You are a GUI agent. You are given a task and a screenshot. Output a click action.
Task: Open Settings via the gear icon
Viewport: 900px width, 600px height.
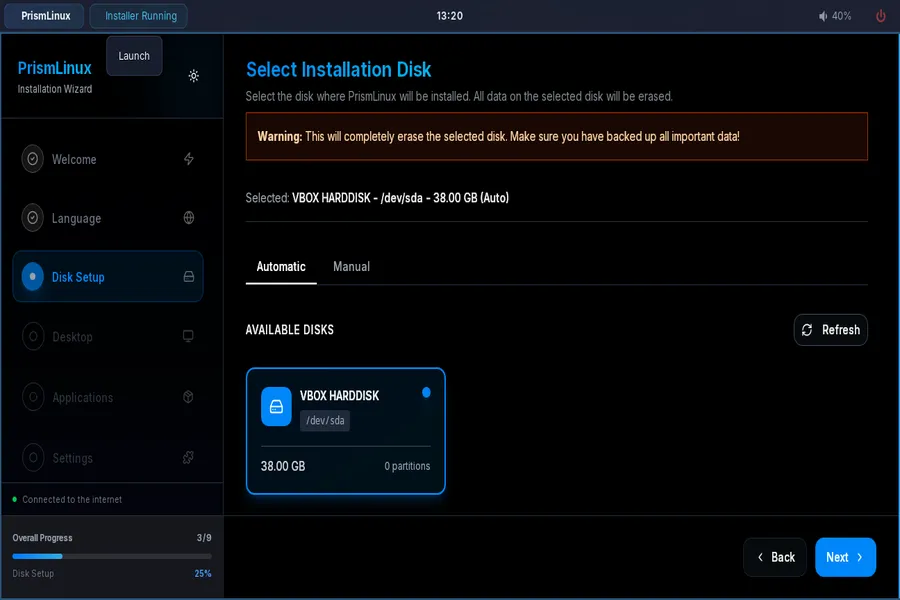(x=188, y=458)
